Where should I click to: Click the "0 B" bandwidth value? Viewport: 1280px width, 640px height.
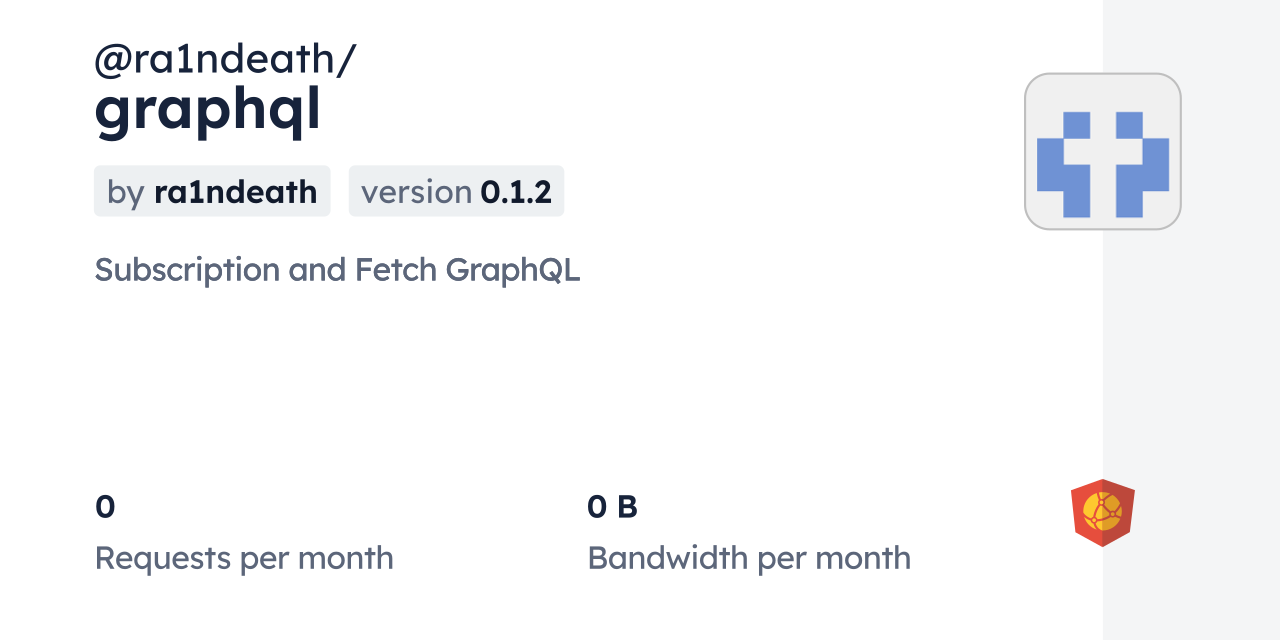click(x=612, y=507)
